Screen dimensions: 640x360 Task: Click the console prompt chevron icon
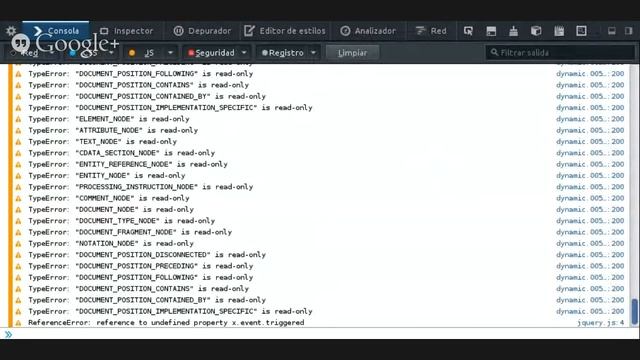tap(8, 334)
